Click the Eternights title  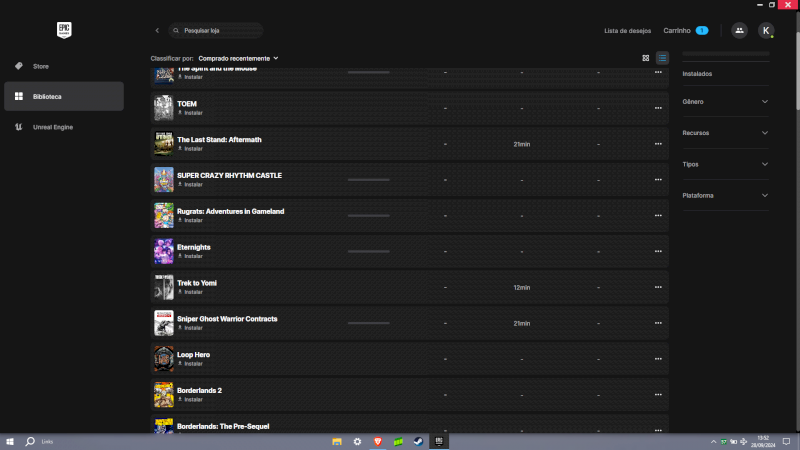[x=194, y=247]
